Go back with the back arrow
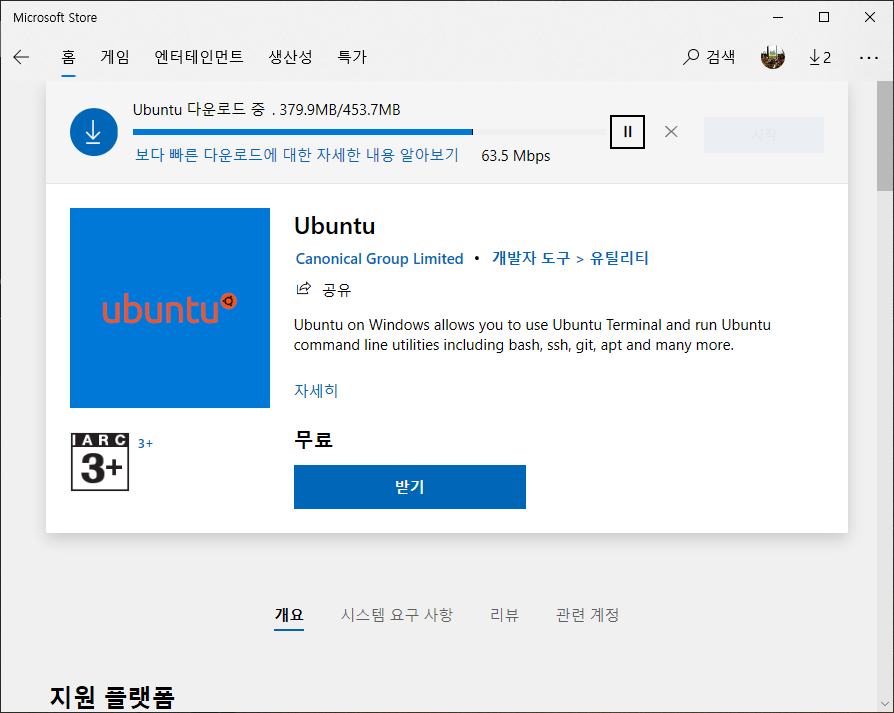The width and height of the screenshot is (894, 713). [x=21, y=57]
